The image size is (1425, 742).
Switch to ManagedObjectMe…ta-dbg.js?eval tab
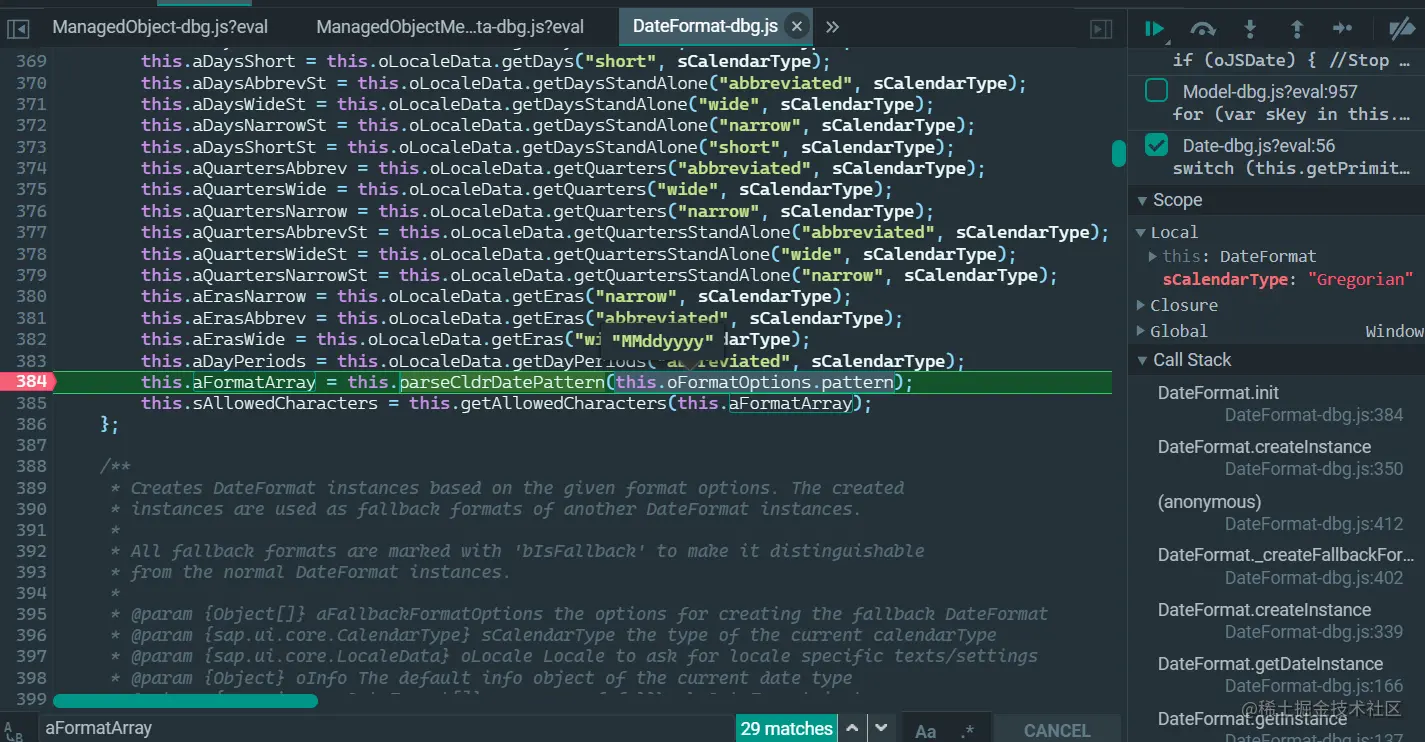pyautogui.click(x=450, y=27)
